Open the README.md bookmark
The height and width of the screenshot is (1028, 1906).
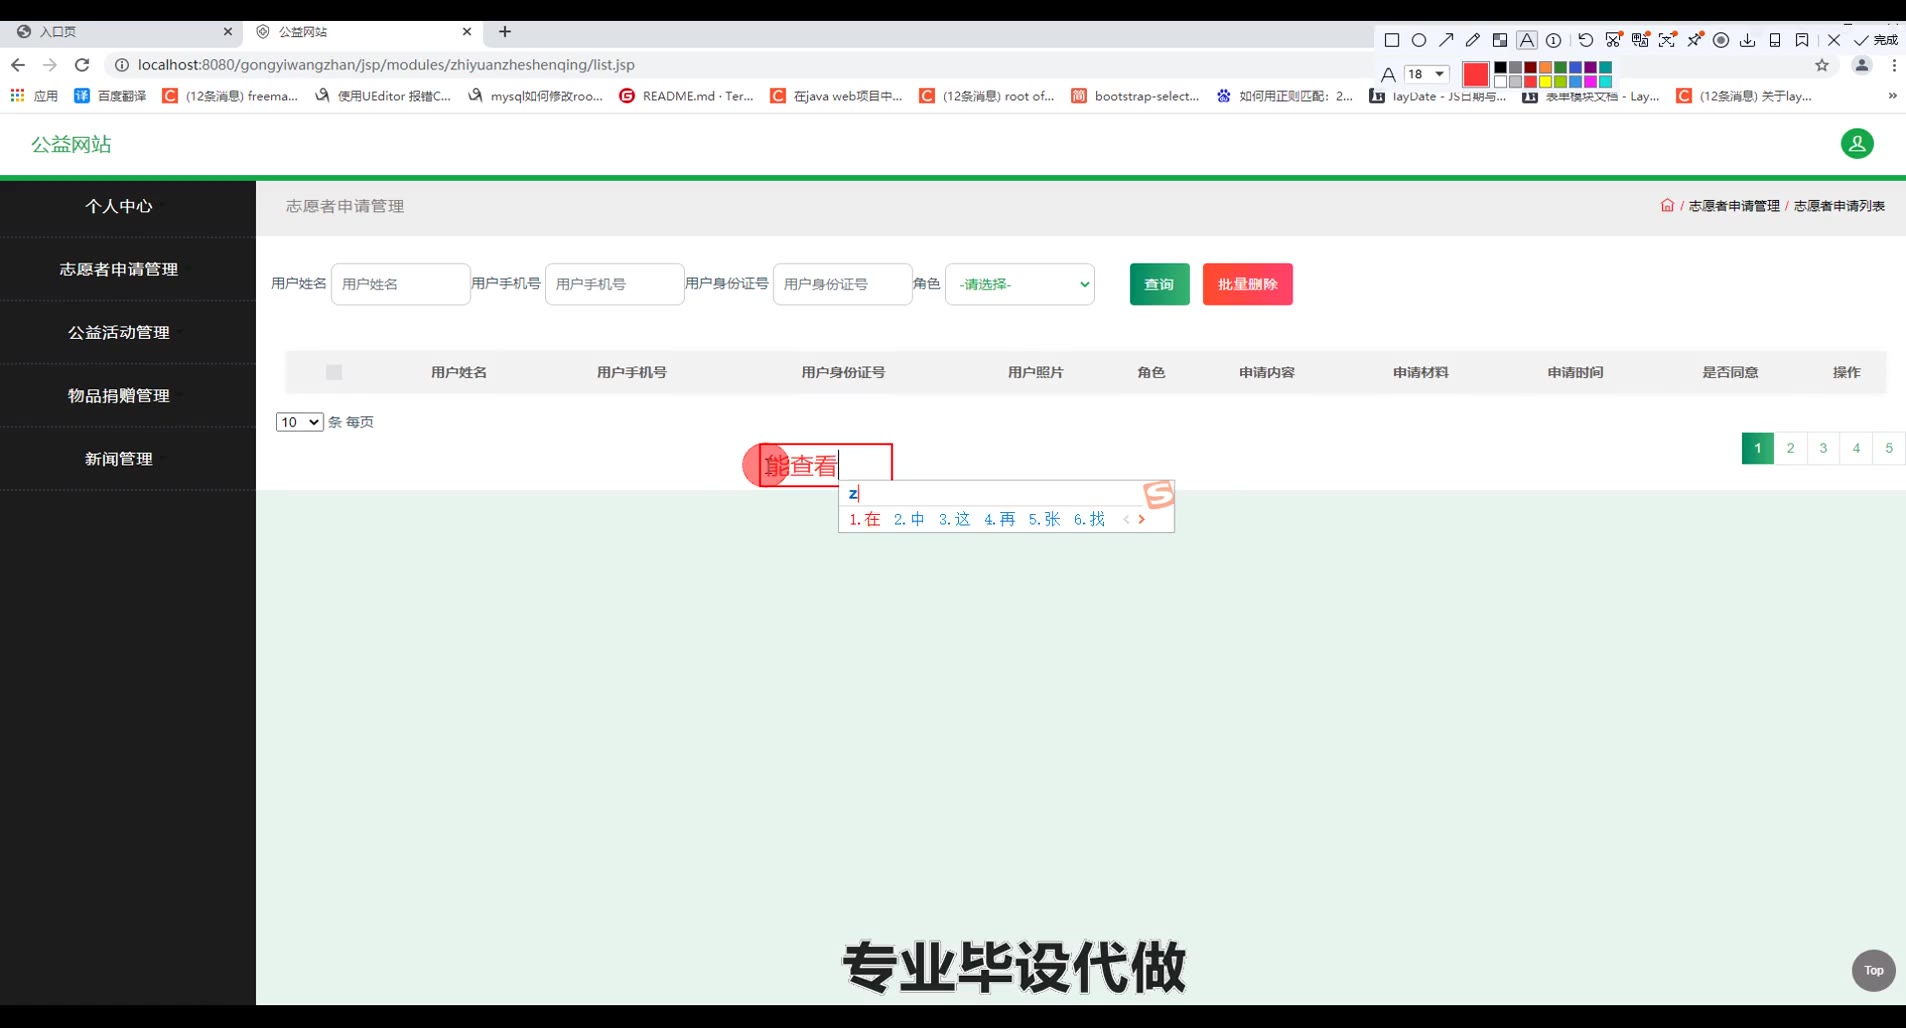pyautogui.click(x=686, y=96)
